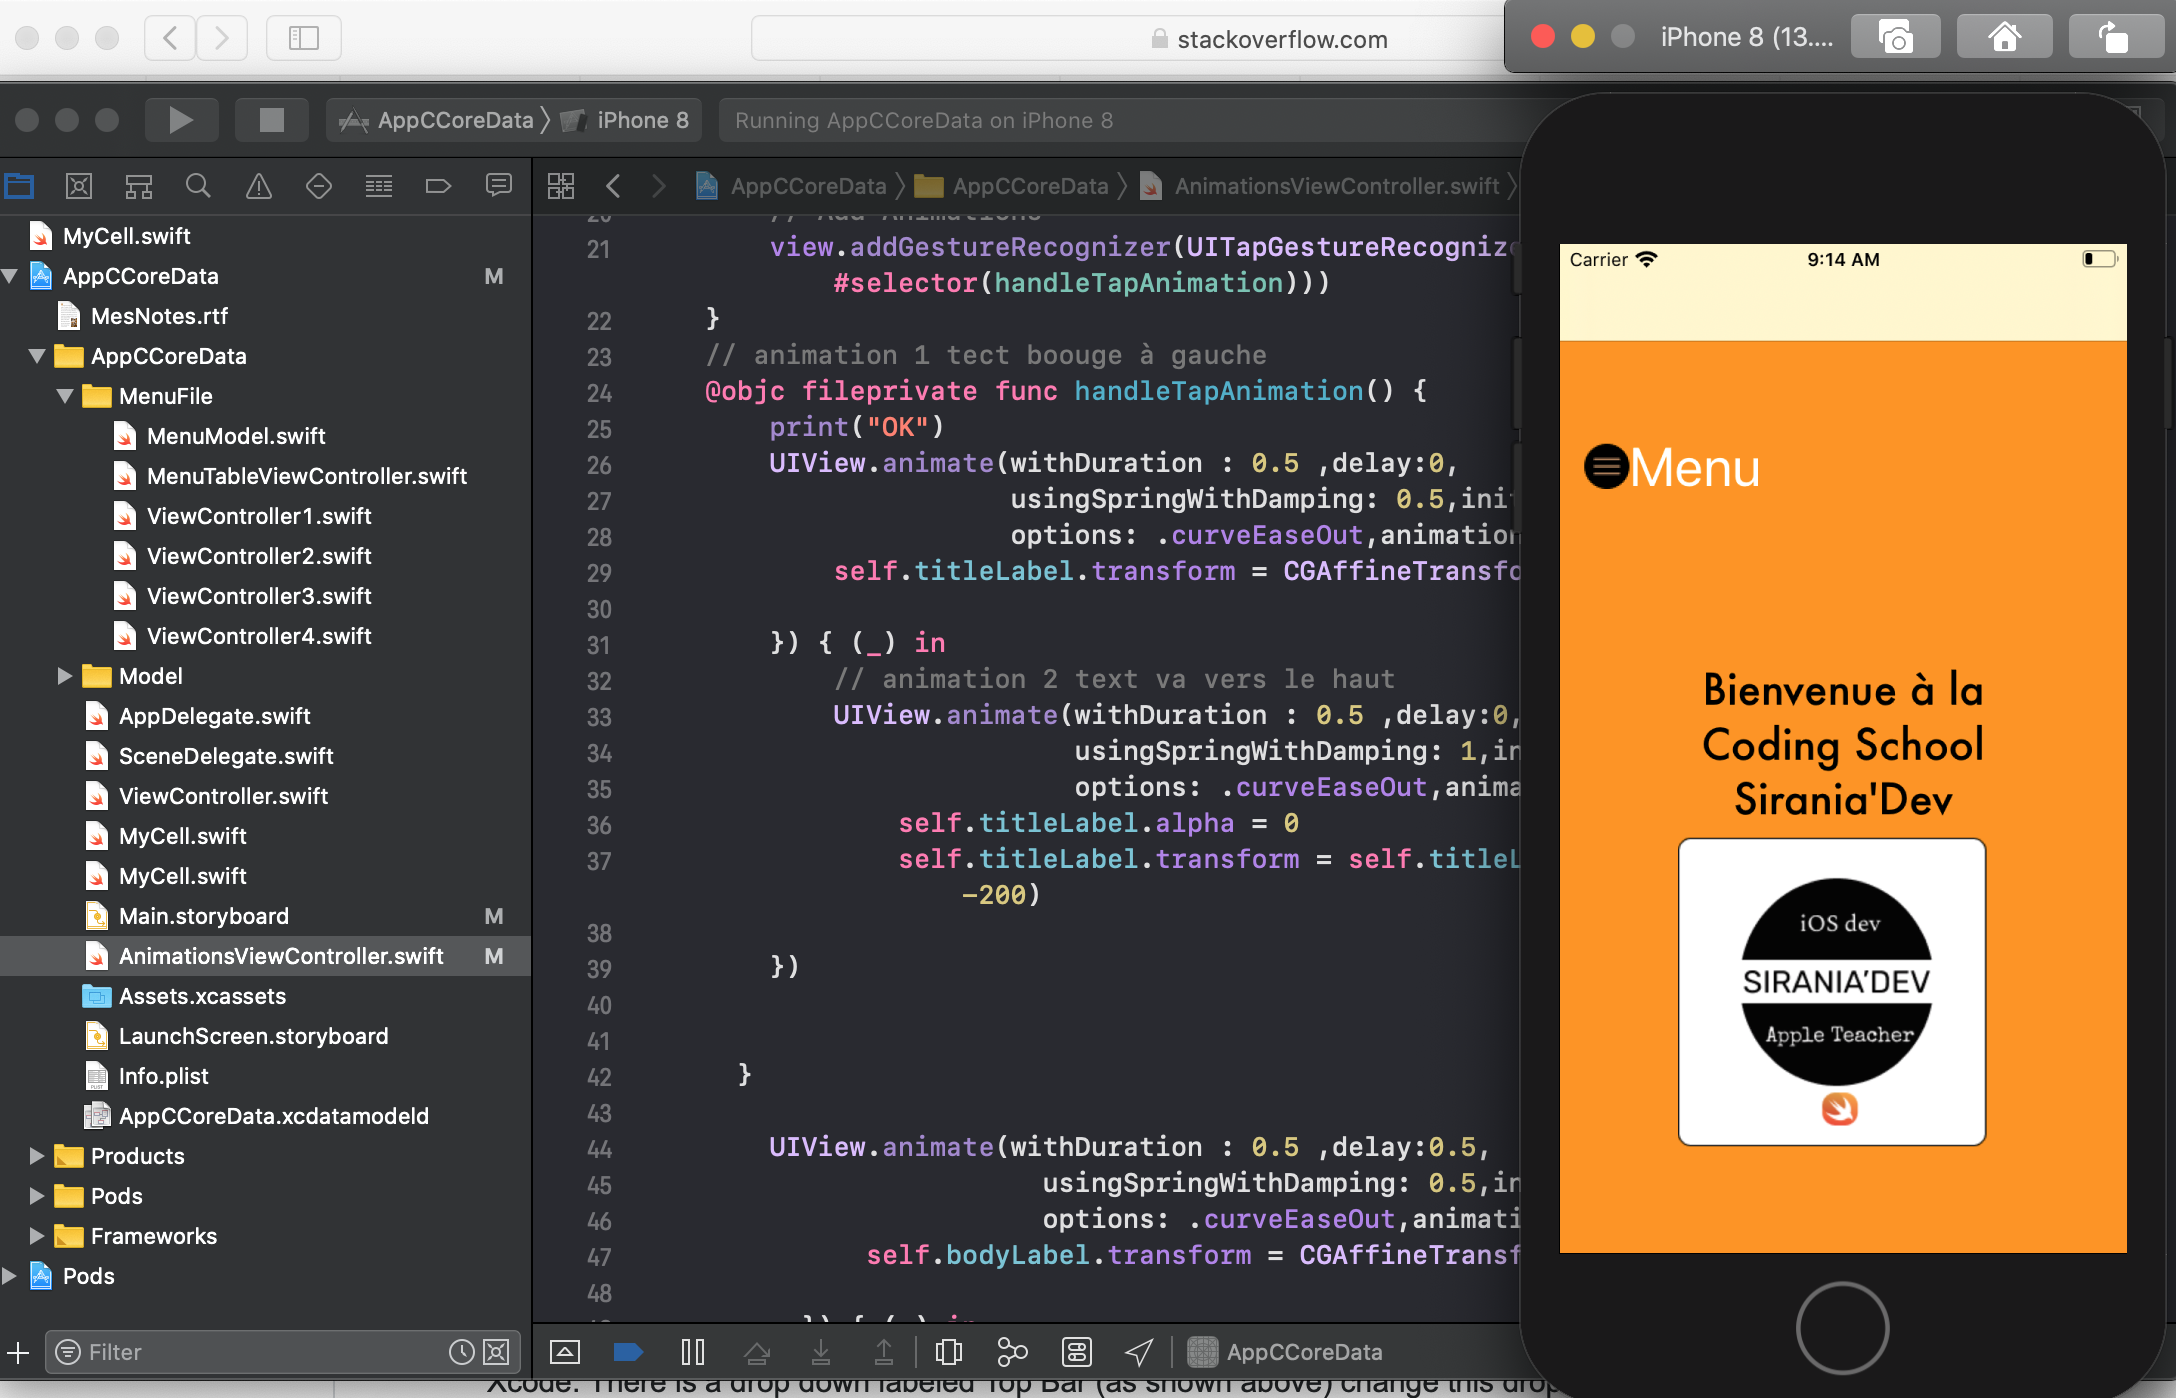Open the Debug navigator icon
Image resolution: width=2176 pixels, height=1398 pixels.
click(x=379, y=186)
